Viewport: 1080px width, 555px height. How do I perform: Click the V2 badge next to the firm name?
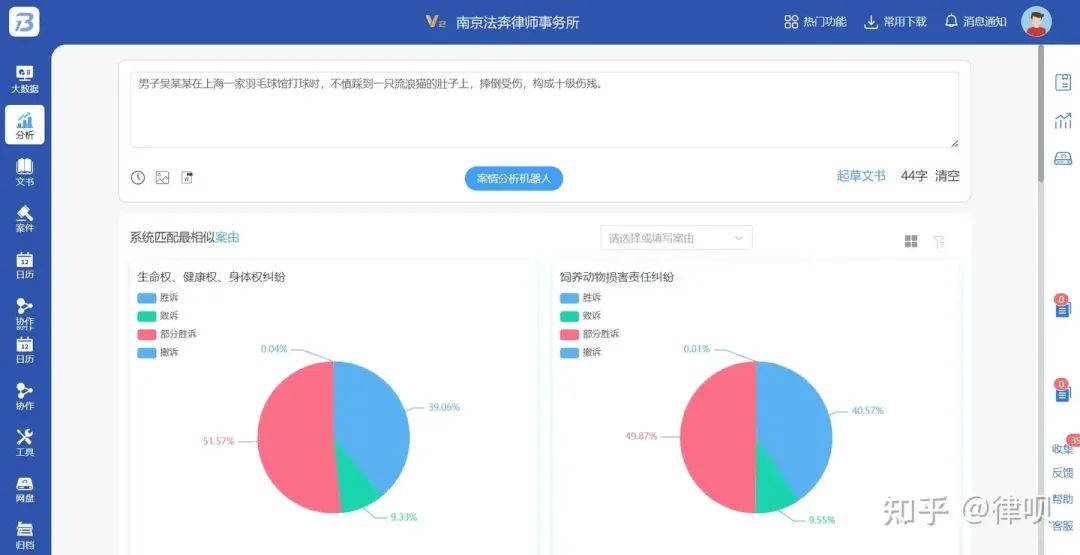pos(435,21)
